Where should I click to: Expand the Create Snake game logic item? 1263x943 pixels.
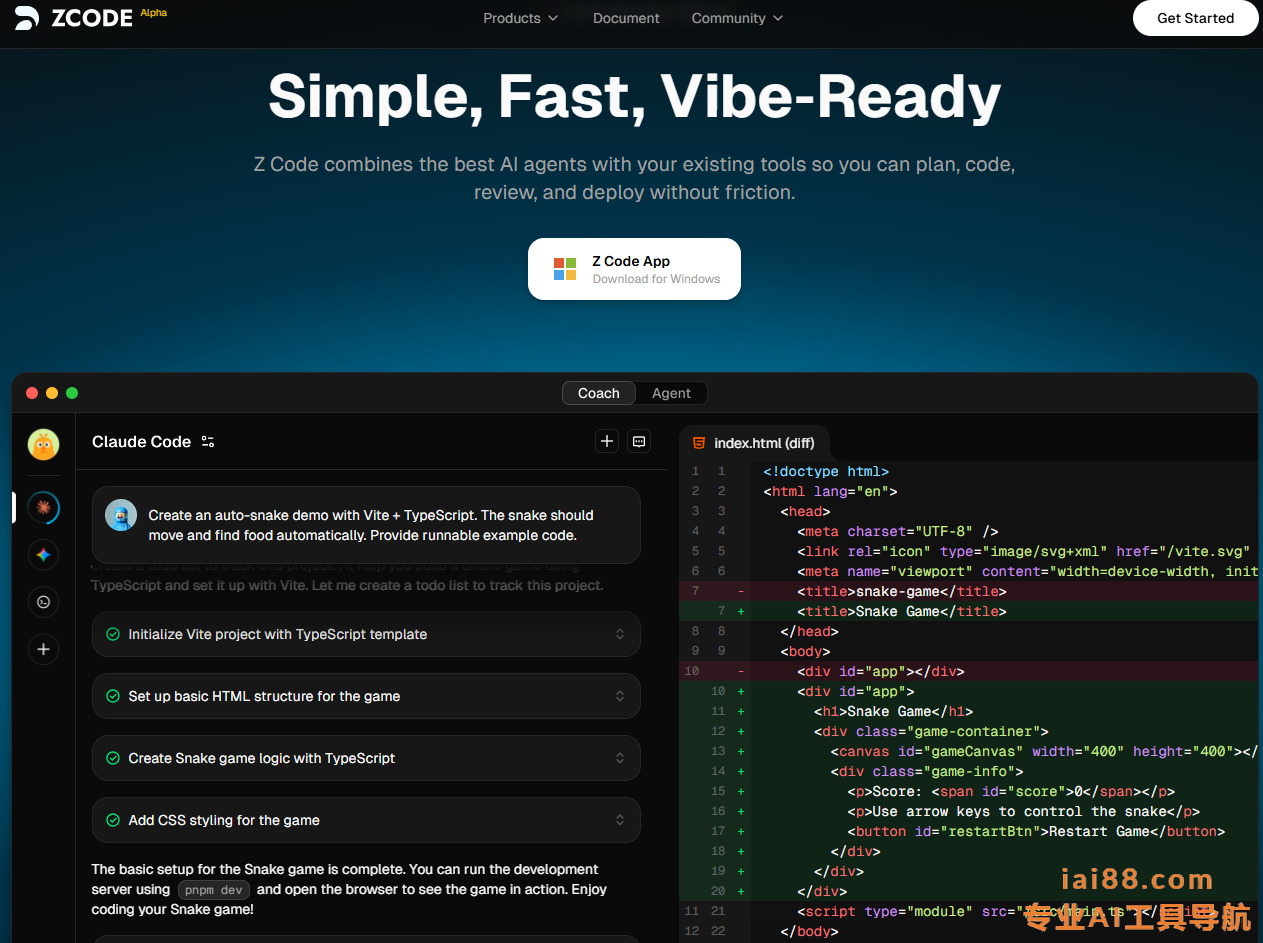pyautogui.click(x=620, y=758)
